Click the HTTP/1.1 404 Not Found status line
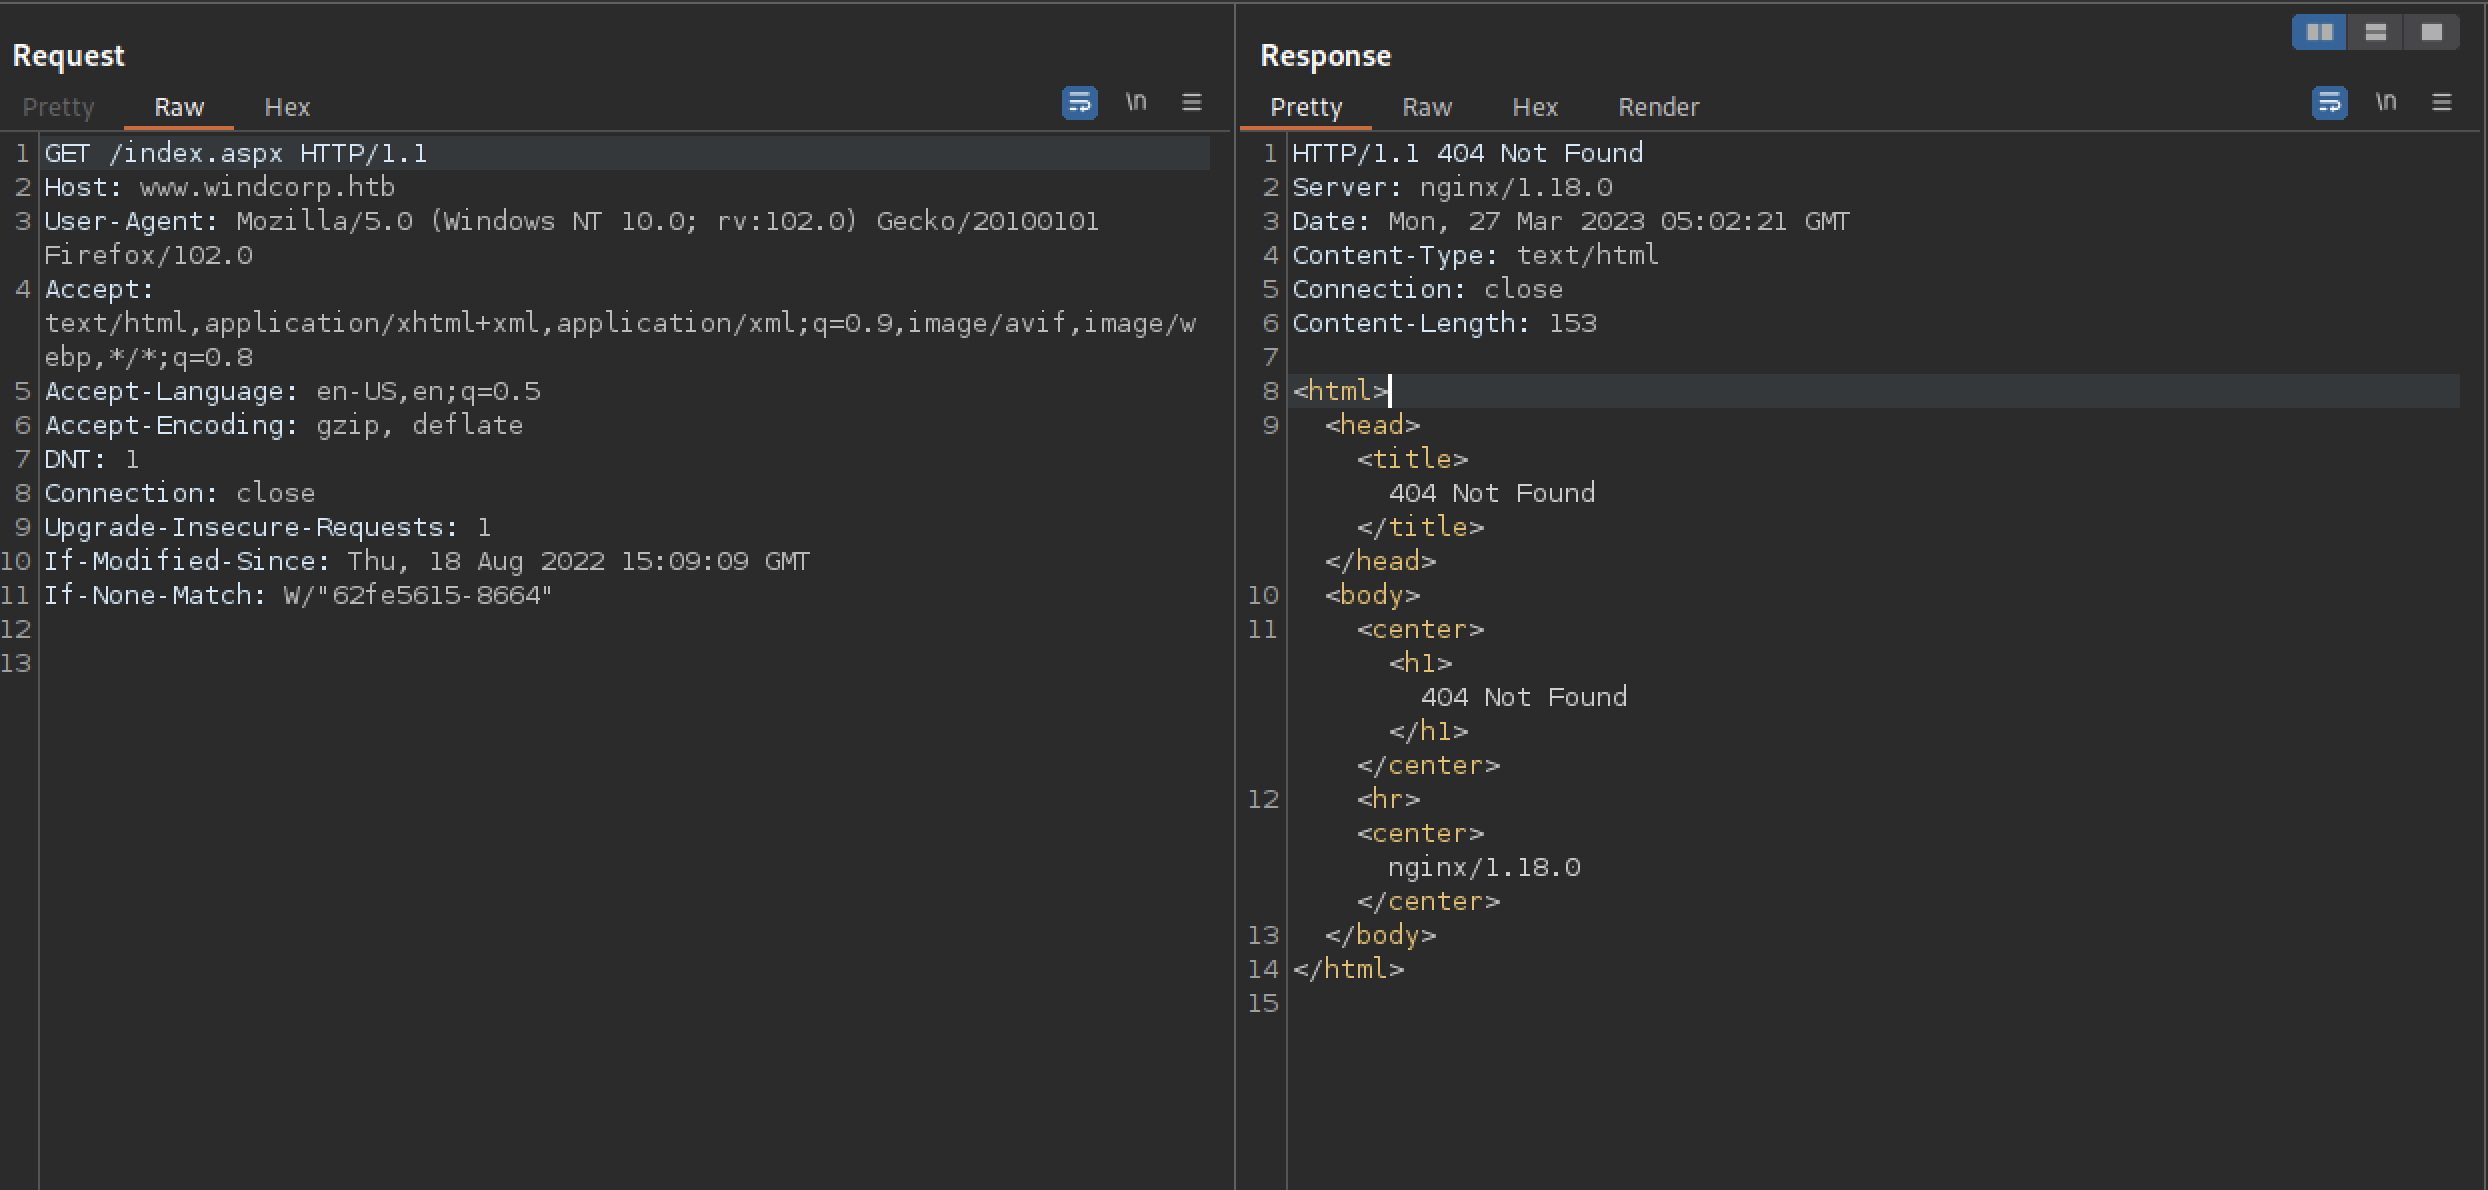 1467,153
